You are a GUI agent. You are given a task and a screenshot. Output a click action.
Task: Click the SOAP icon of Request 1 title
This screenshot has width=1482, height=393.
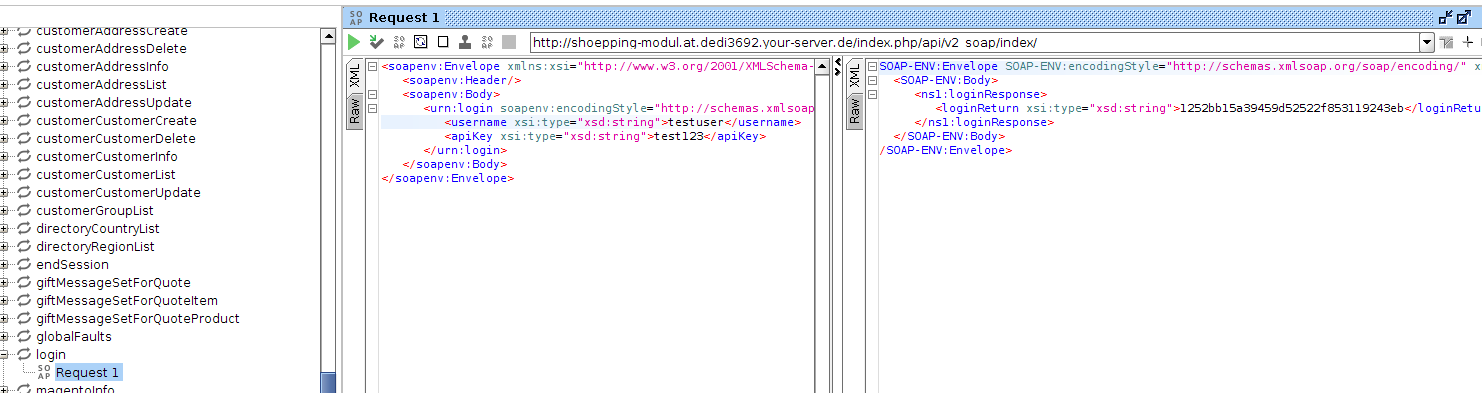coord(355,17)
